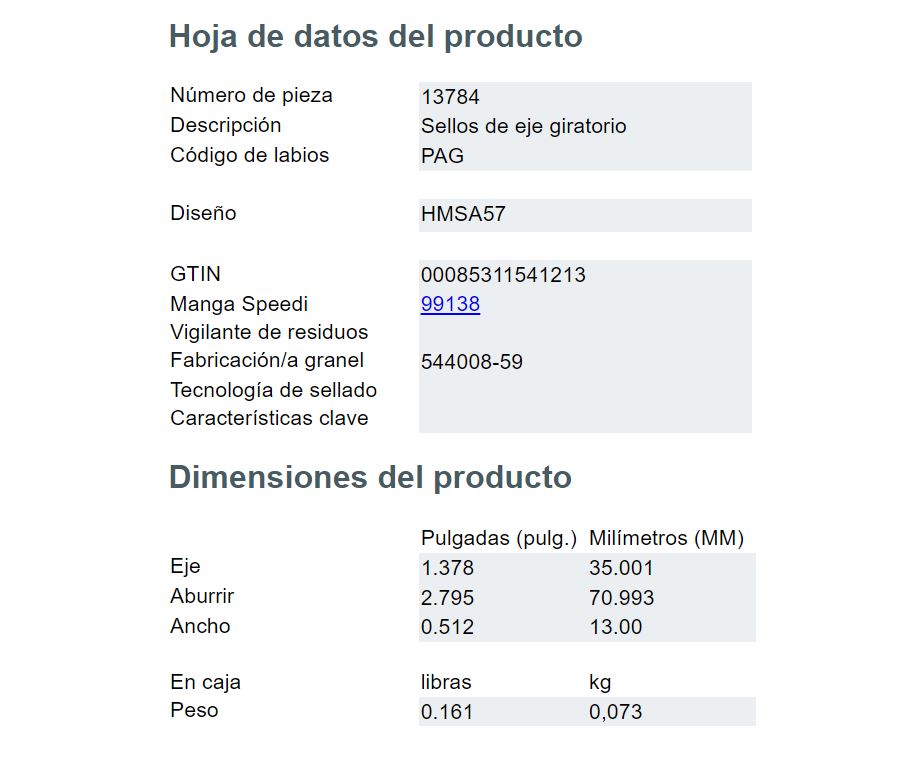Click the HMSA57 design value
This screenshot has height=758, width=909.
[463, 214]
